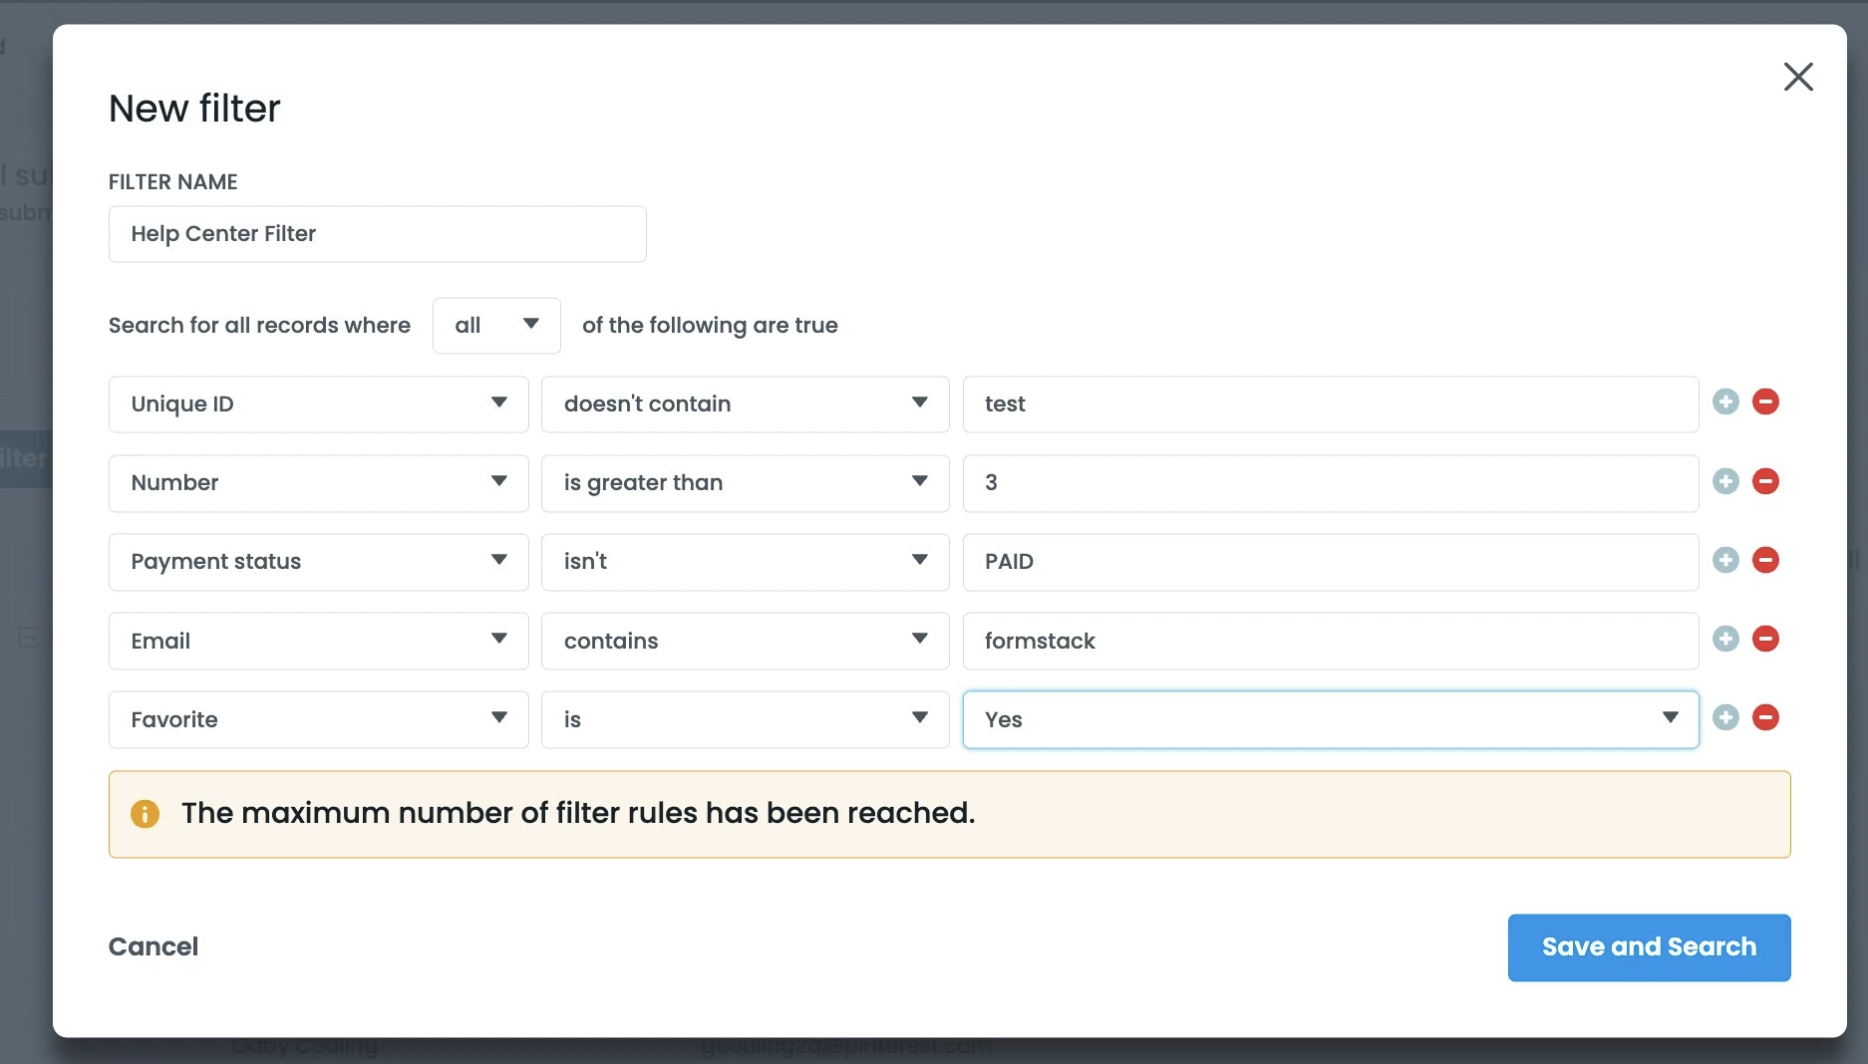Click the info icon in warning banner

tap(145, 814)
